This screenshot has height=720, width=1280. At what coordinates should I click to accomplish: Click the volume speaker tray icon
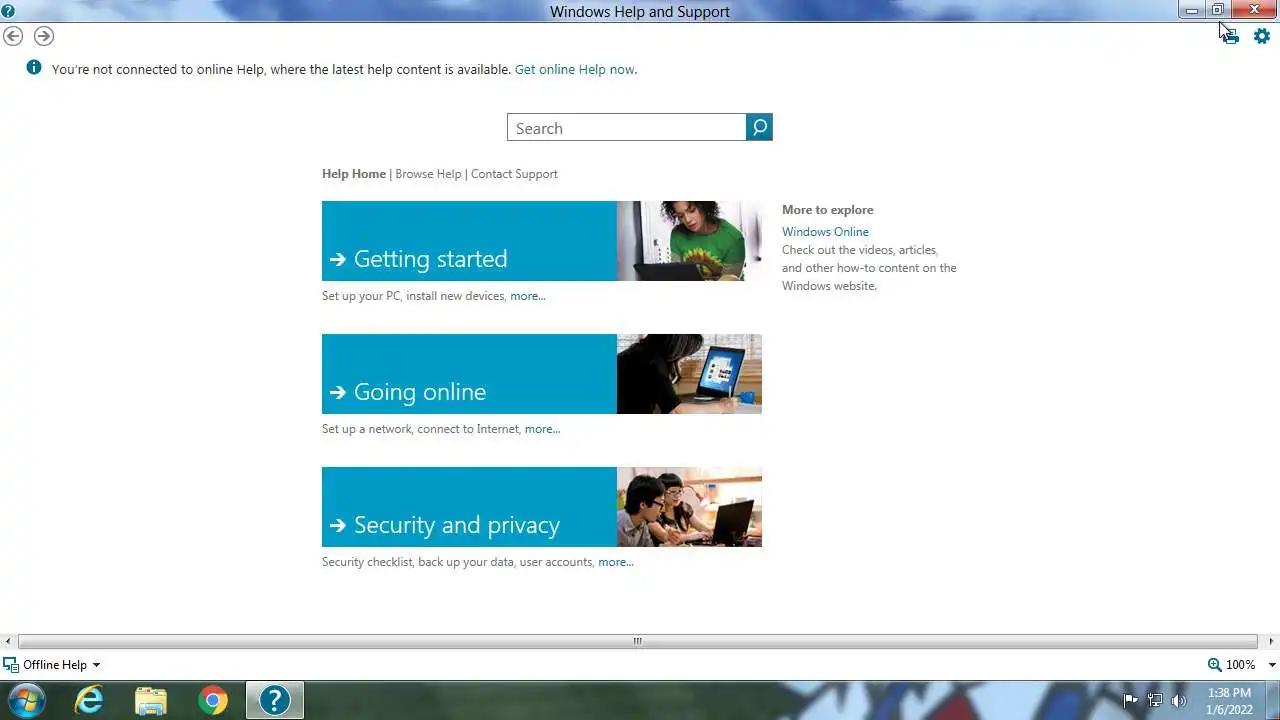point(1179,700)
